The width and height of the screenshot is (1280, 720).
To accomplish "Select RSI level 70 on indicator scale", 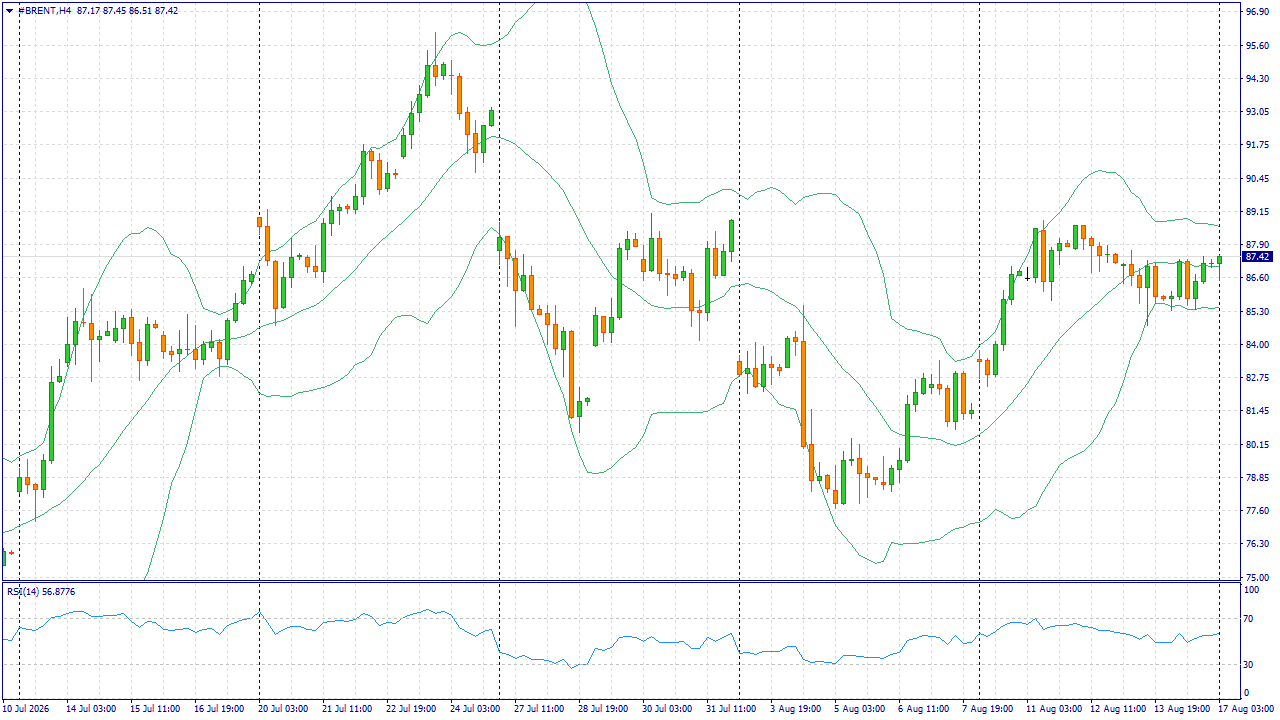I will coord(1249,619).
